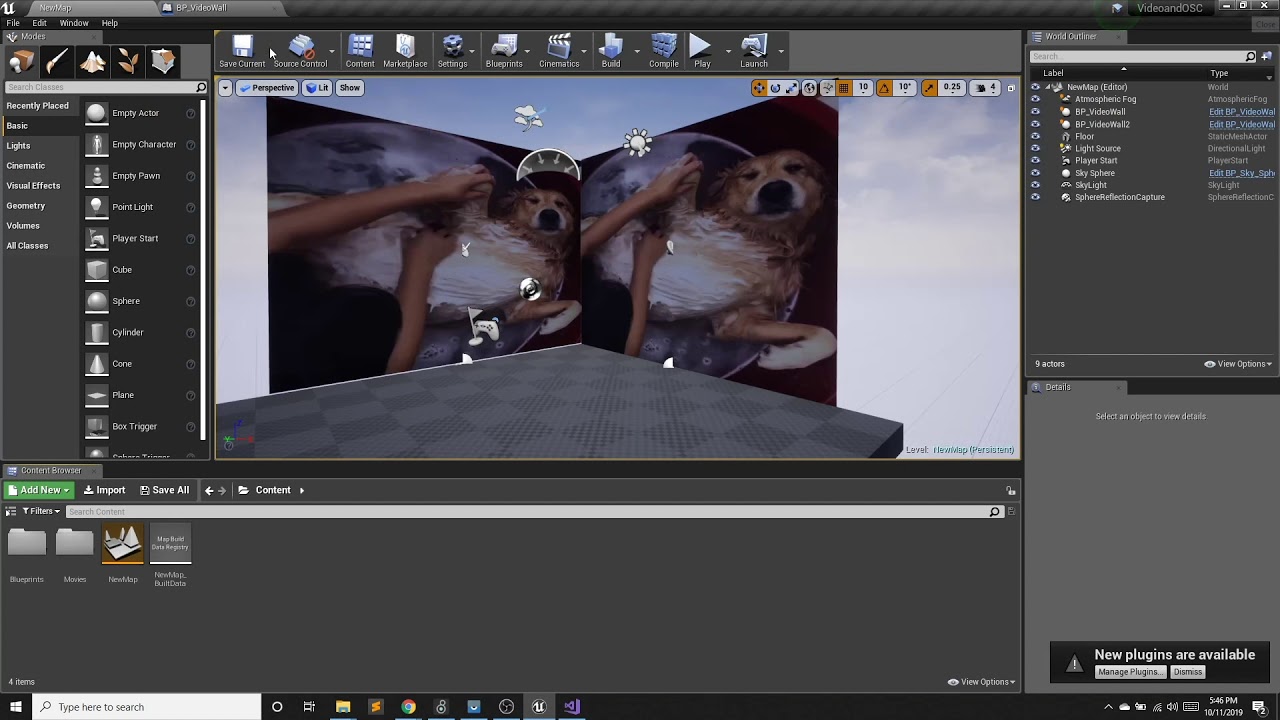1280x720 pixels.
Task: Open the Window menu
Action: 74,23
